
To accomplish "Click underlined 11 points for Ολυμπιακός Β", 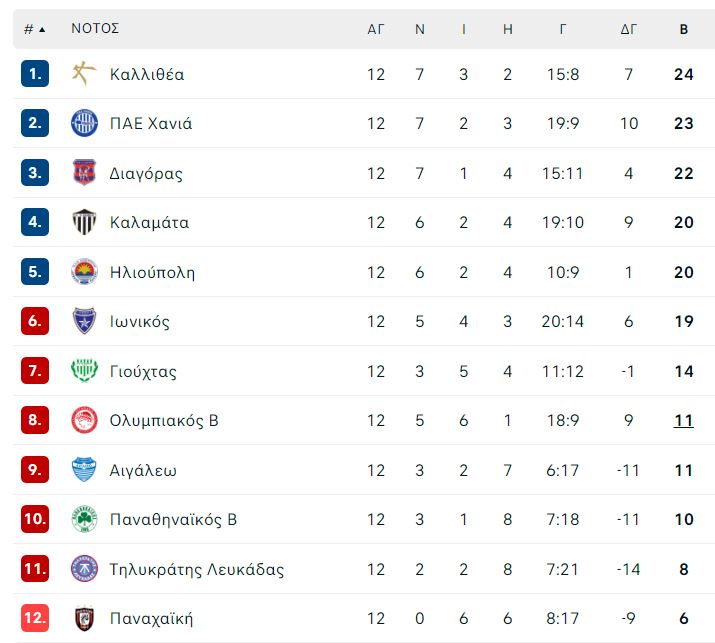I will (x=684, y=420).
